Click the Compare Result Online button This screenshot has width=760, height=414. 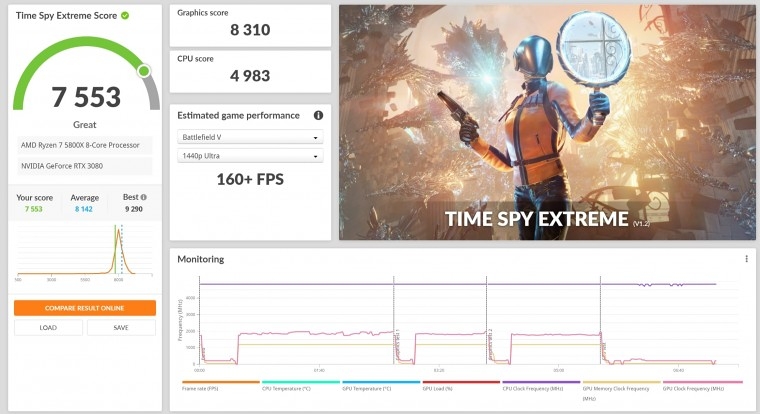tap(85, 308)
